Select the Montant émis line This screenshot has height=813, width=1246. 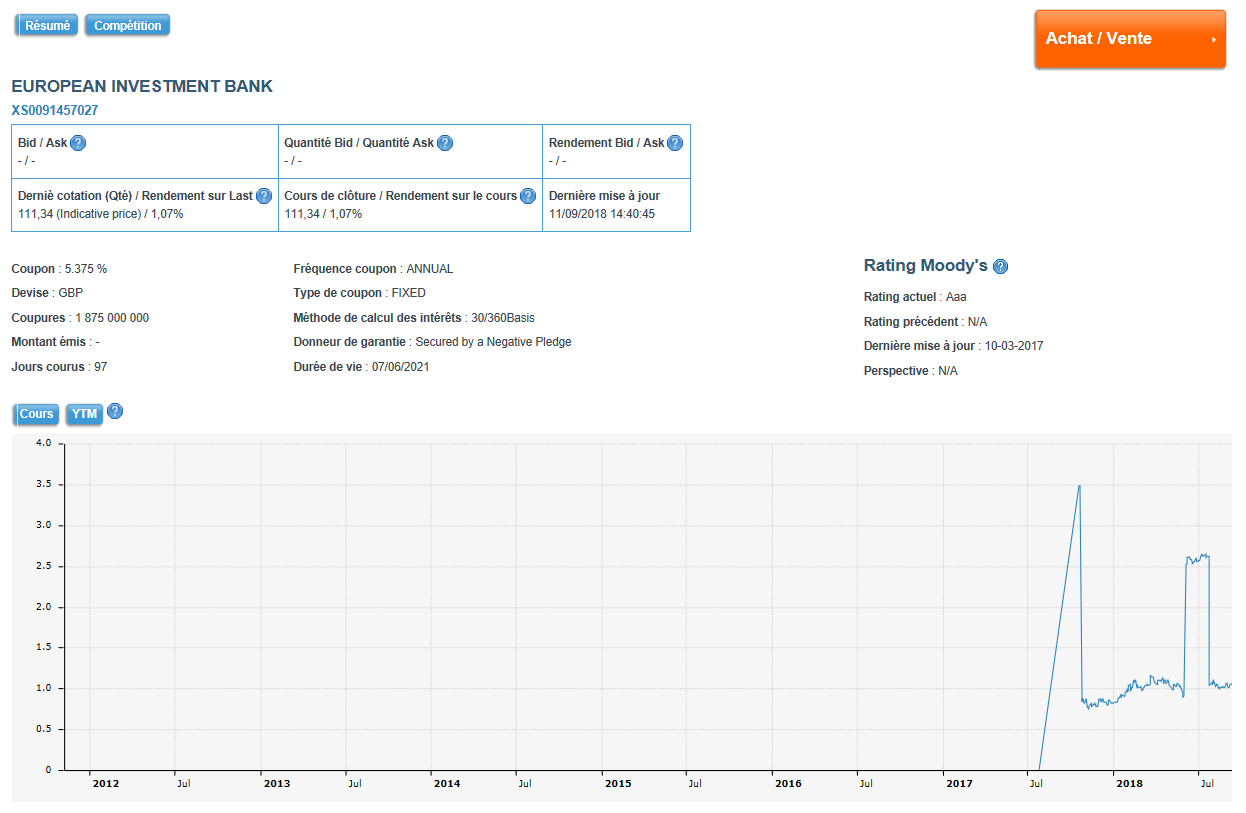pos(55,342)
